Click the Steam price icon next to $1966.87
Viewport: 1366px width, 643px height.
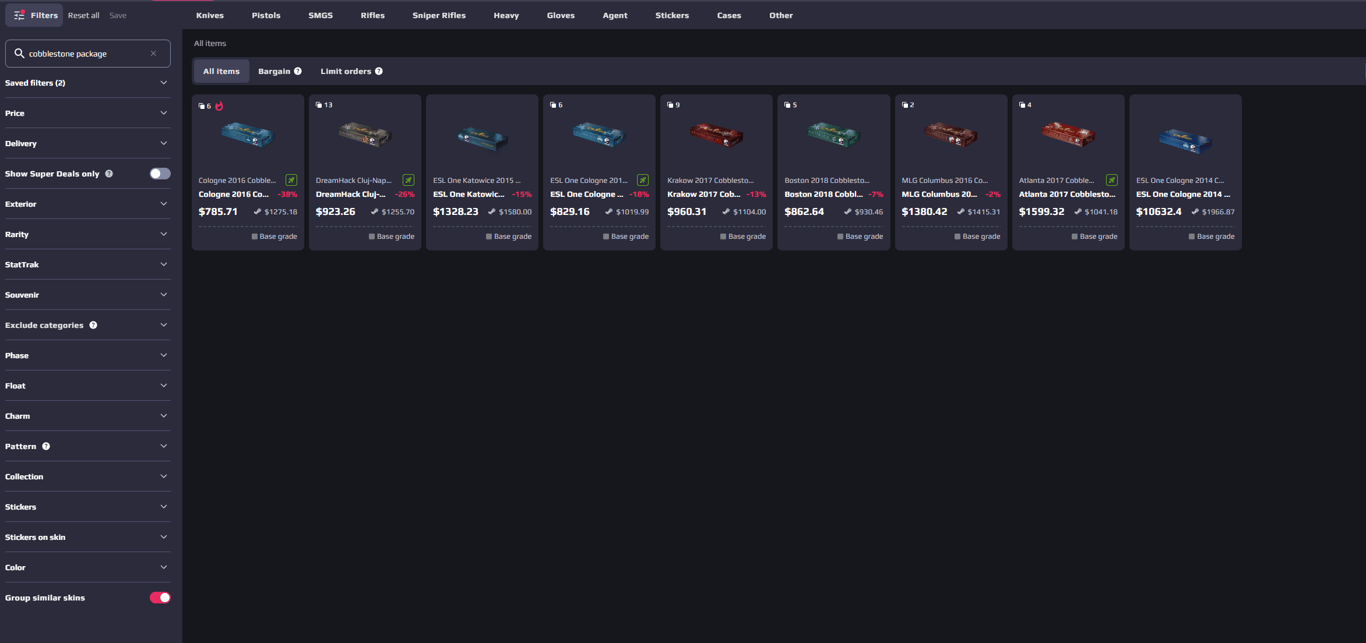click(x=1195, y=212)
